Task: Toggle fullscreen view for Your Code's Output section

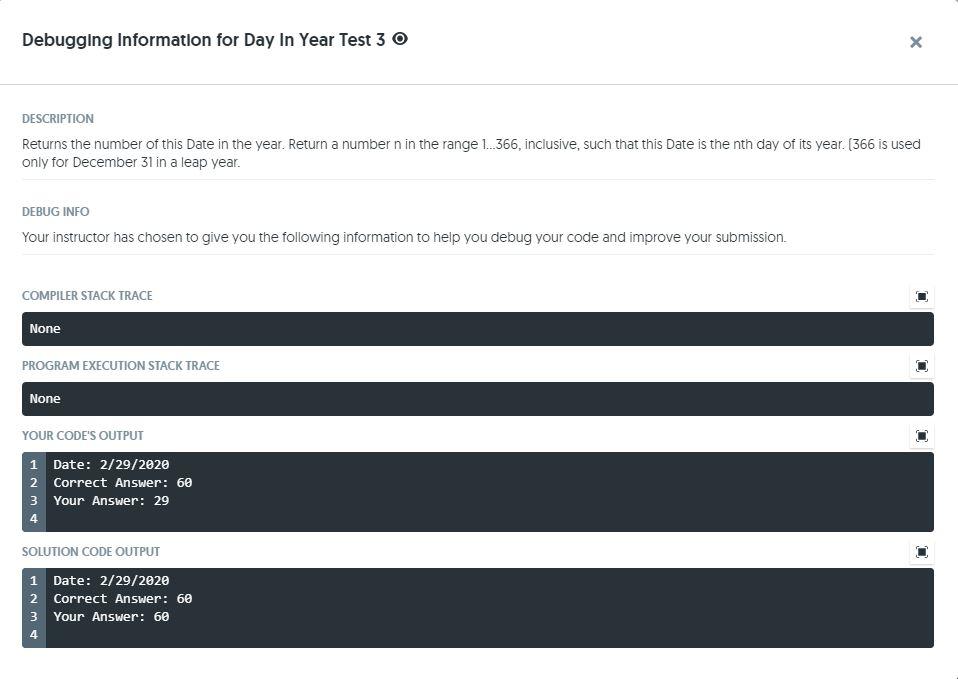Action: tap(921, 436)
